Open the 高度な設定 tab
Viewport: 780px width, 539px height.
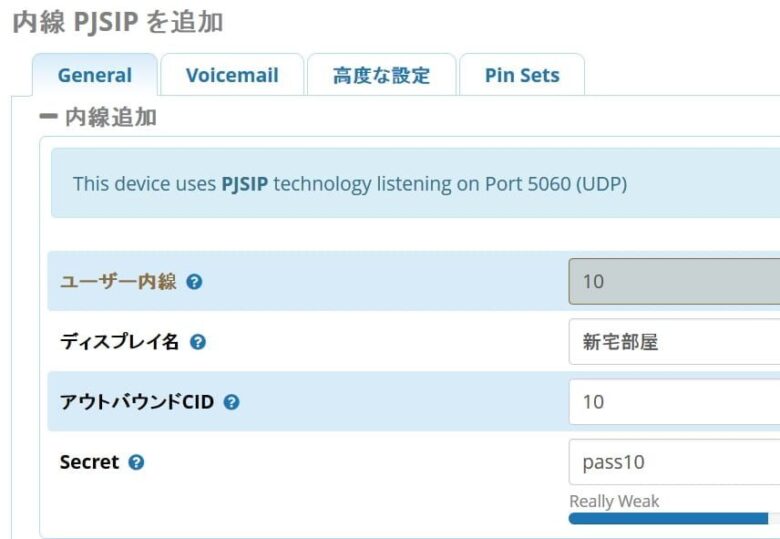tap(381, 75)
